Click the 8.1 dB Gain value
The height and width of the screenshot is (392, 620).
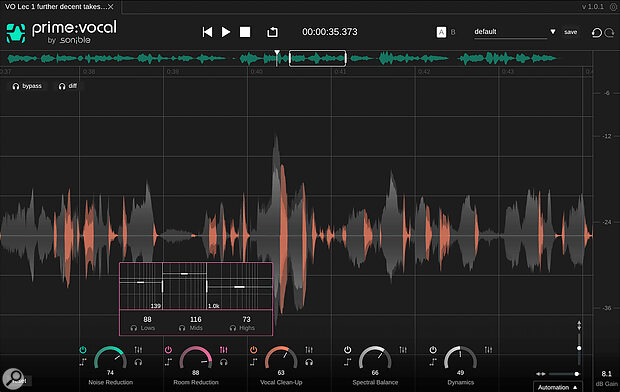[x=607, y=373]
